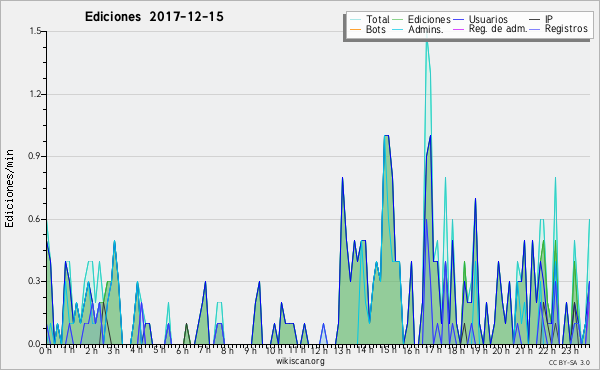This screenshot has height=370, width=600.
Task: Click the Total peak above 17 h
Action: click(x=427, y=42)
